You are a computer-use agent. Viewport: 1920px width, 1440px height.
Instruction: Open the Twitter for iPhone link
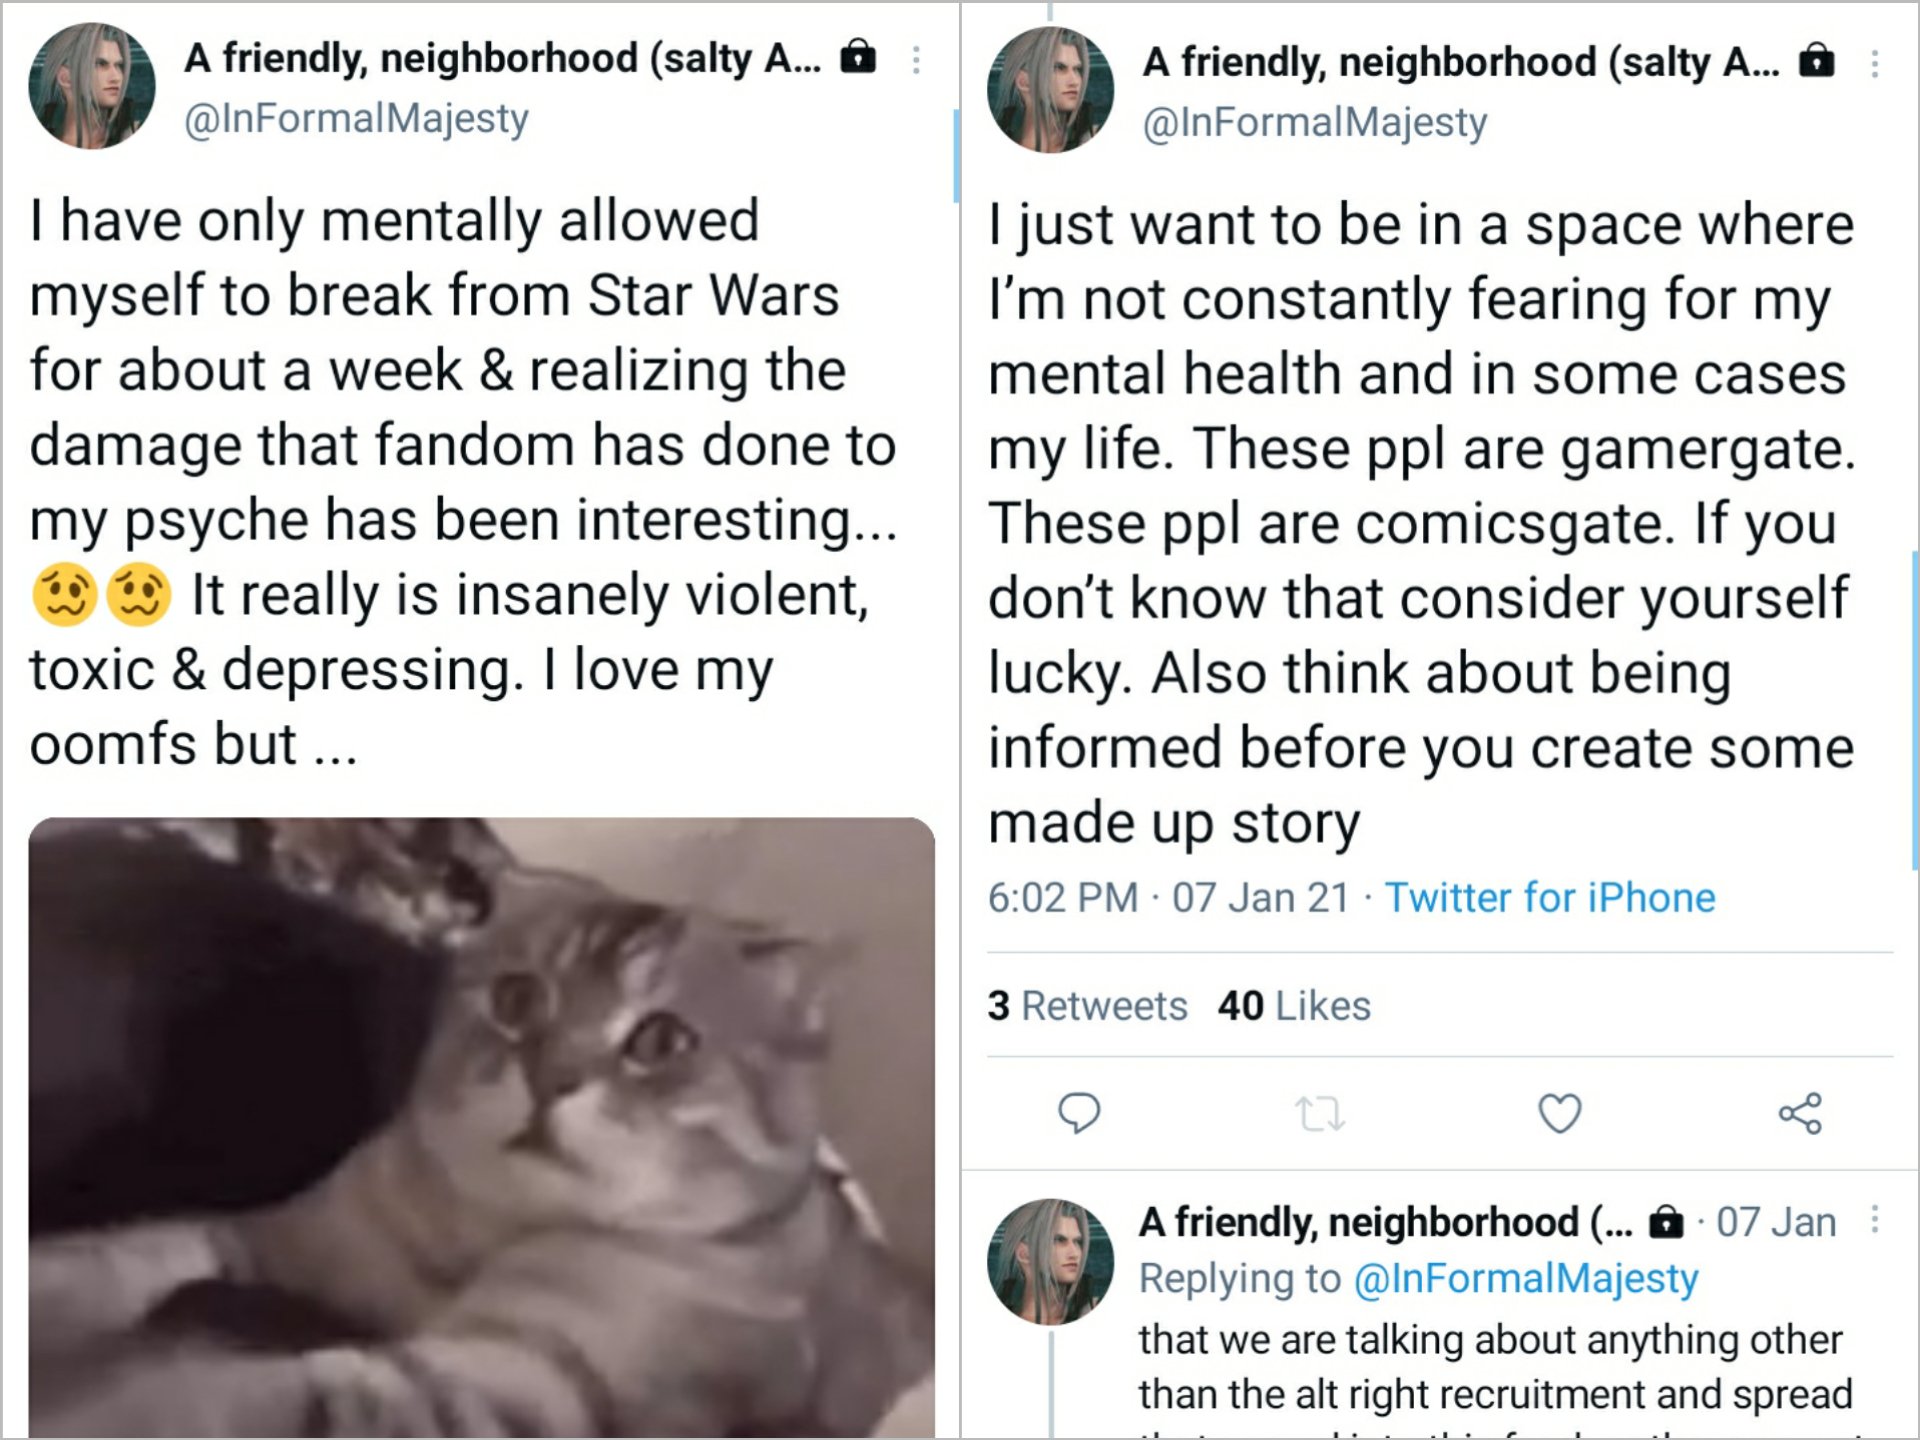(1549, 897)
